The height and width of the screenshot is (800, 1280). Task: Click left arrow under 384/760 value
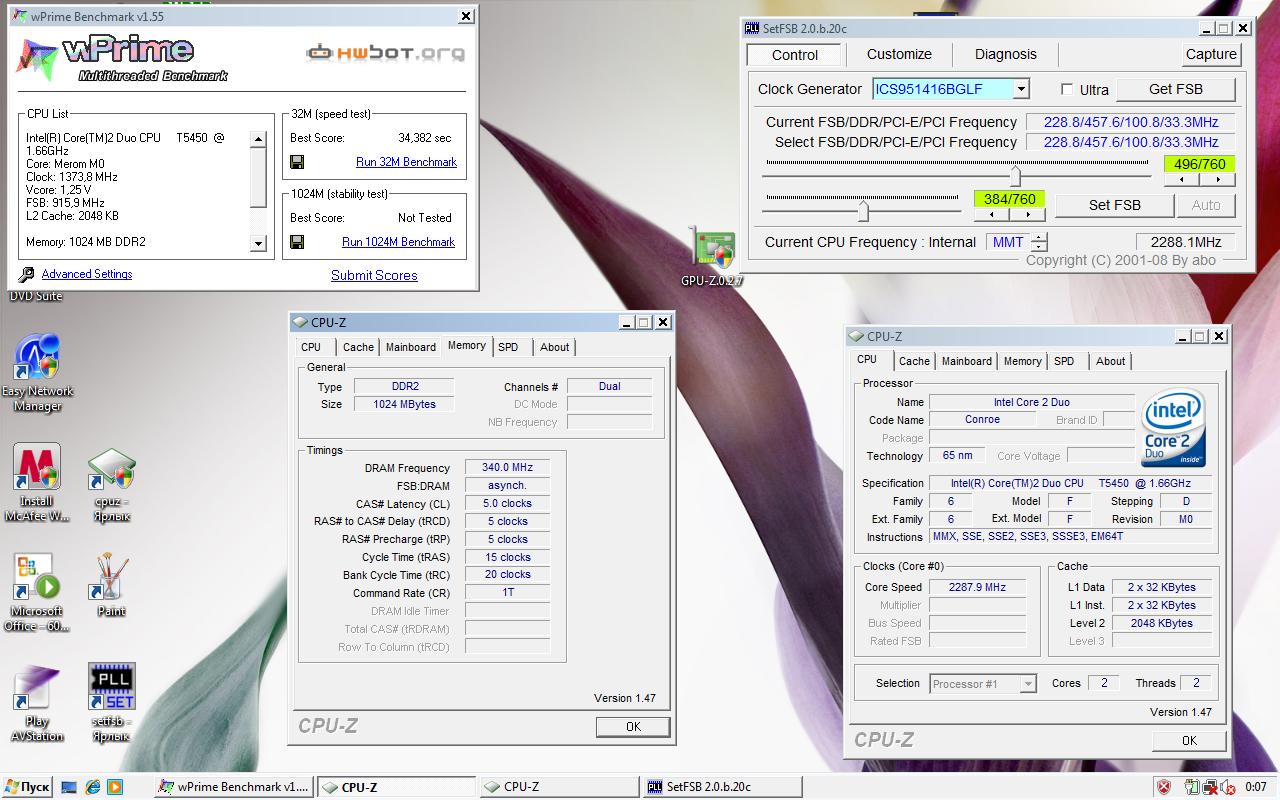[992, 215]
